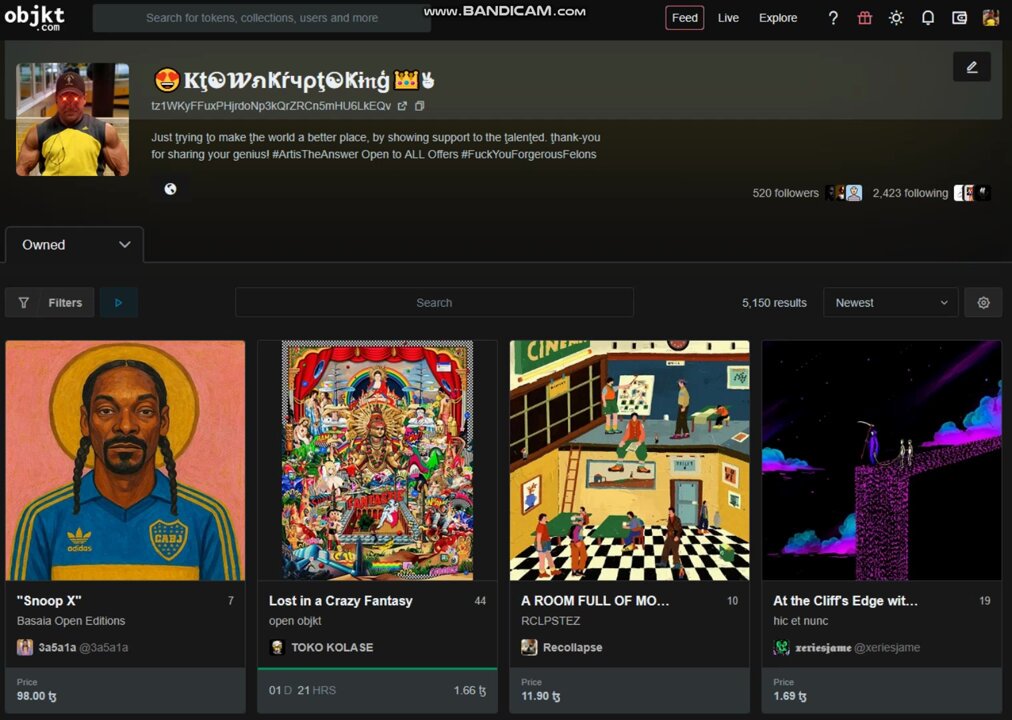1012x720 pixels.
Task: Click the slideshow play button beside Filters
Action: pyautogui.click(x=118, y=303)
